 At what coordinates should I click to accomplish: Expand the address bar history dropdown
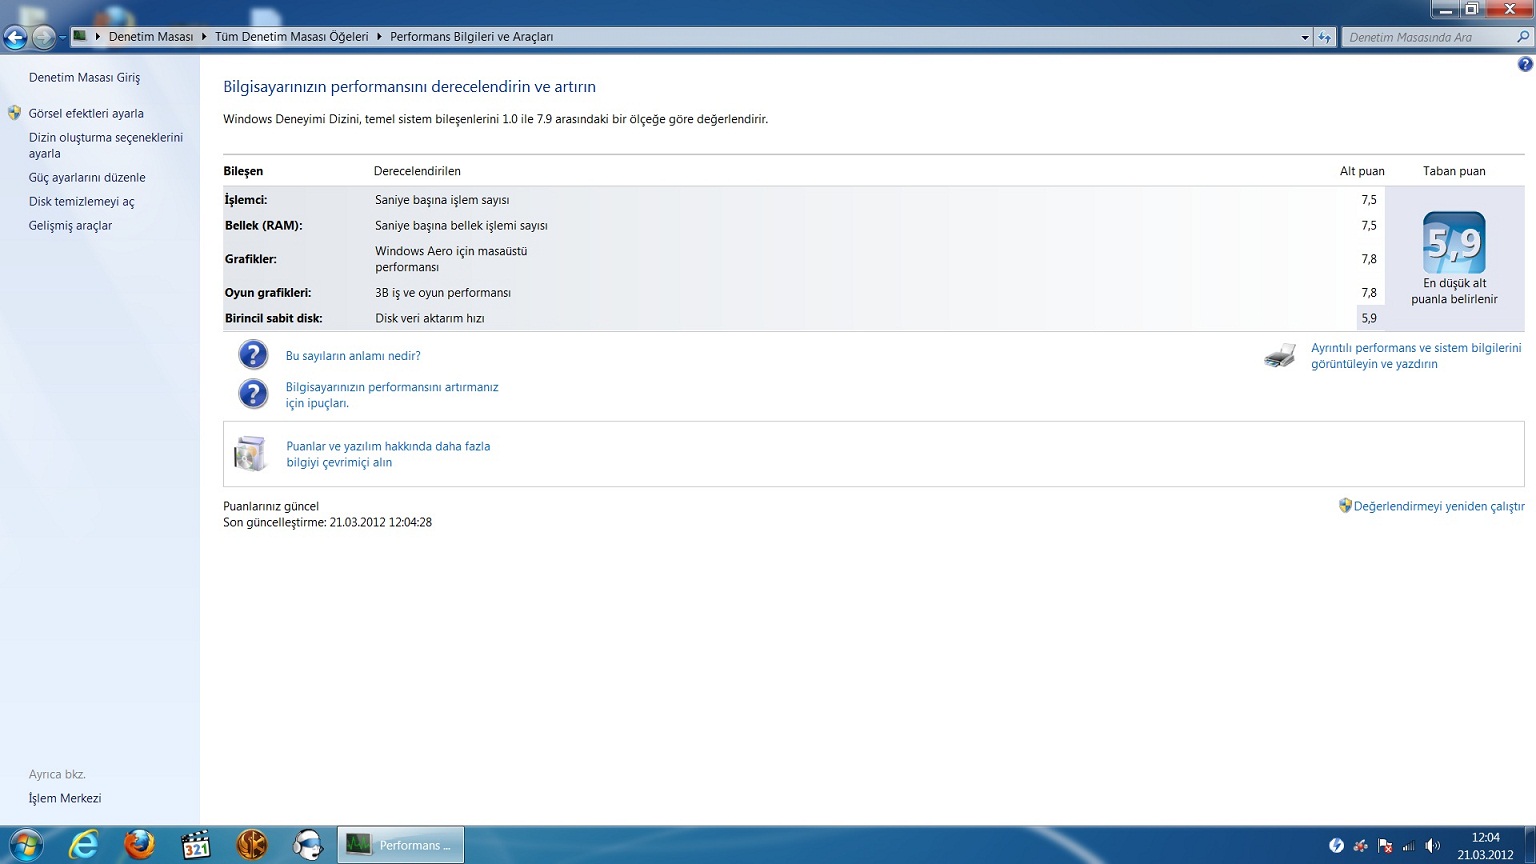click(1305, 37)
